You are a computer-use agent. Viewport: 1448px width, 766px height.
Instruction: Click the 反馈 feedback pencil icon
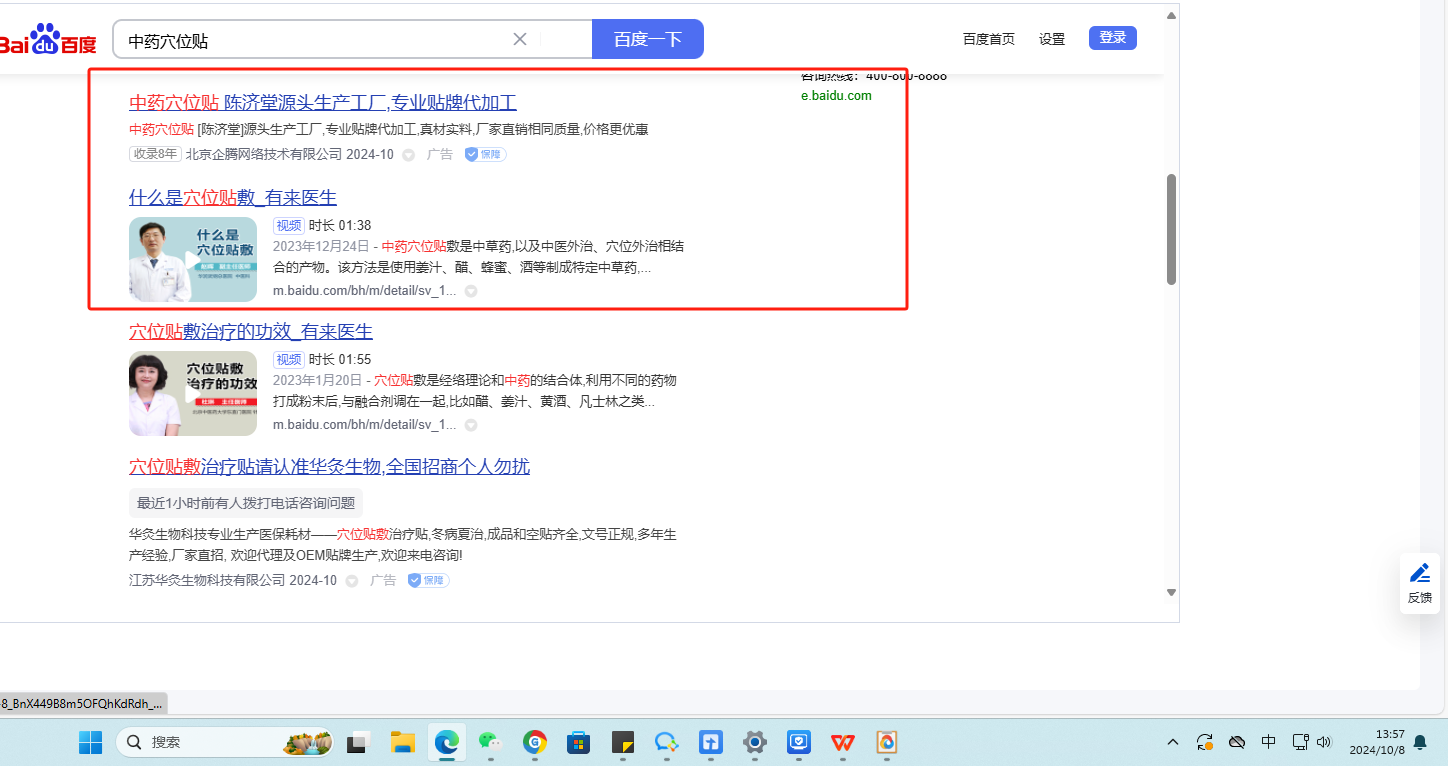coord(1419,574)
